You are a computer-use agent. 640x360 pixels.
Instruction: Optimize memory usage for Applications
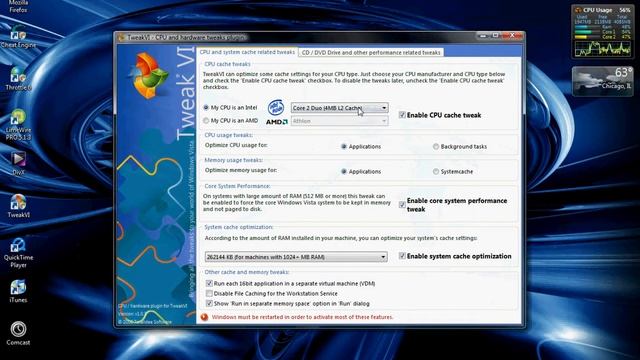tap(344, 172)
